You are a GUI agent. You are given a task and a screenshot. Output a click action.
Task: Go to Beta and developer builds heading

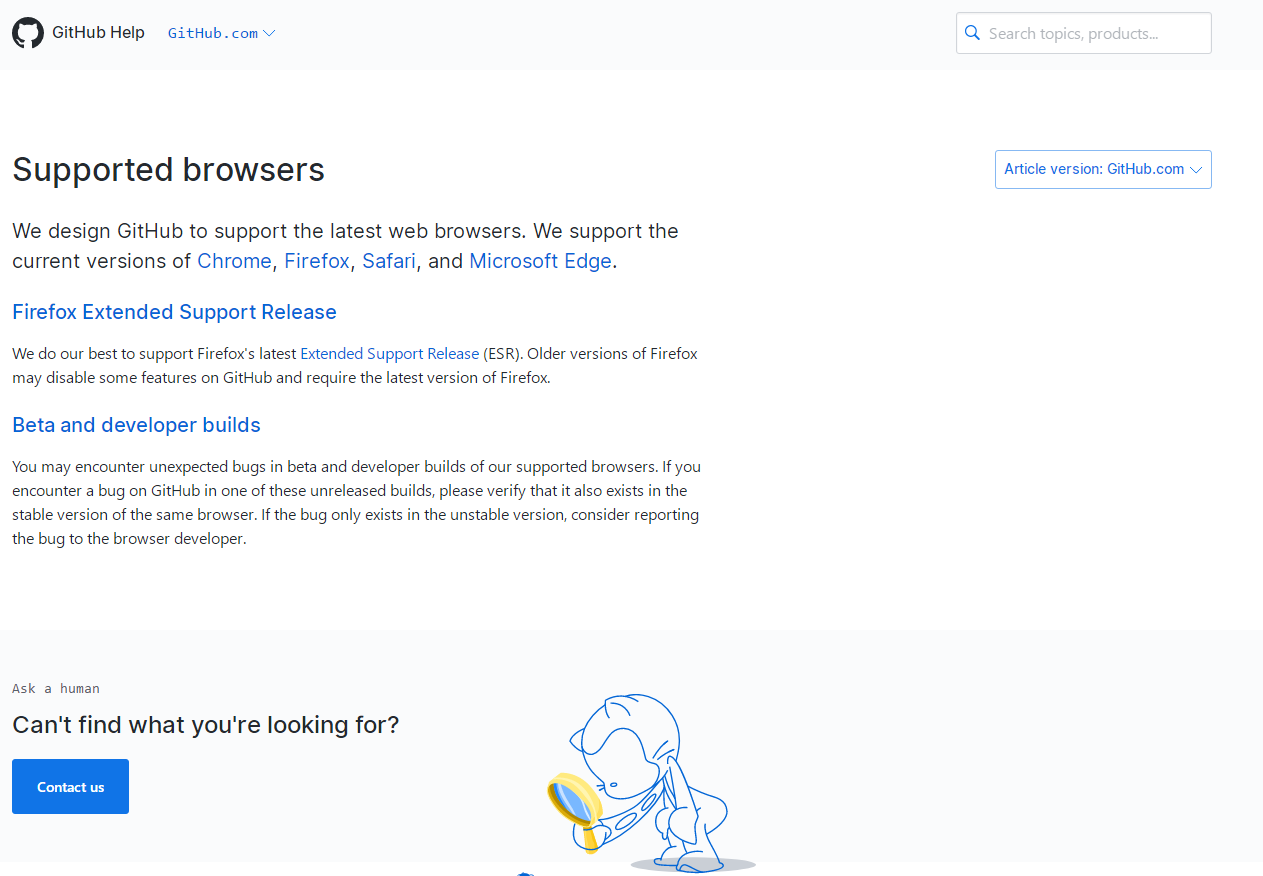(x=136, y=425)
